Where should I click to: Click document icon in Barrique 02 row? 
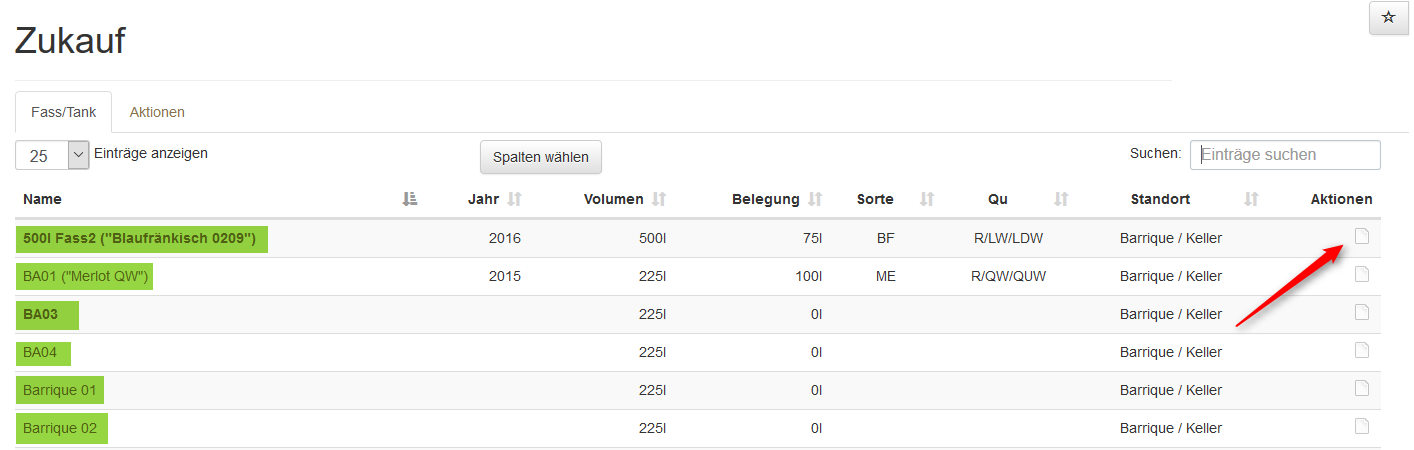click(1361, 426)
